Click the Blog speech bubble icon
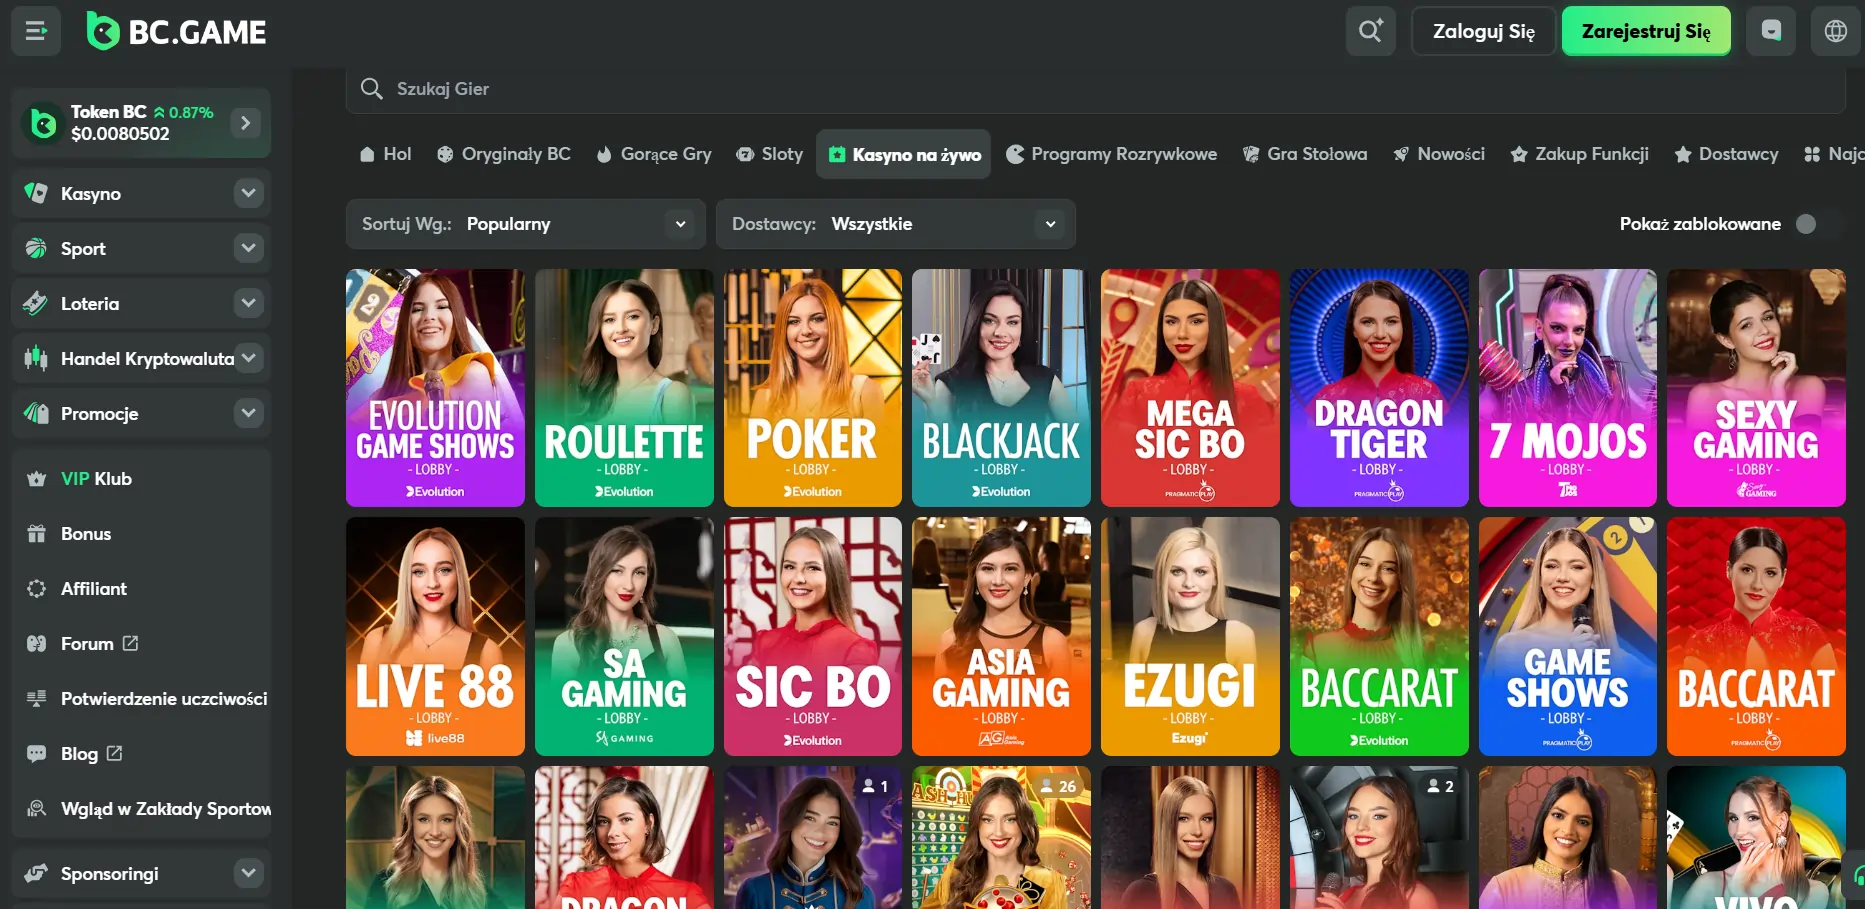Viewport: 1865px width, 909px height. pyautogui.click(x=37, y=754)
